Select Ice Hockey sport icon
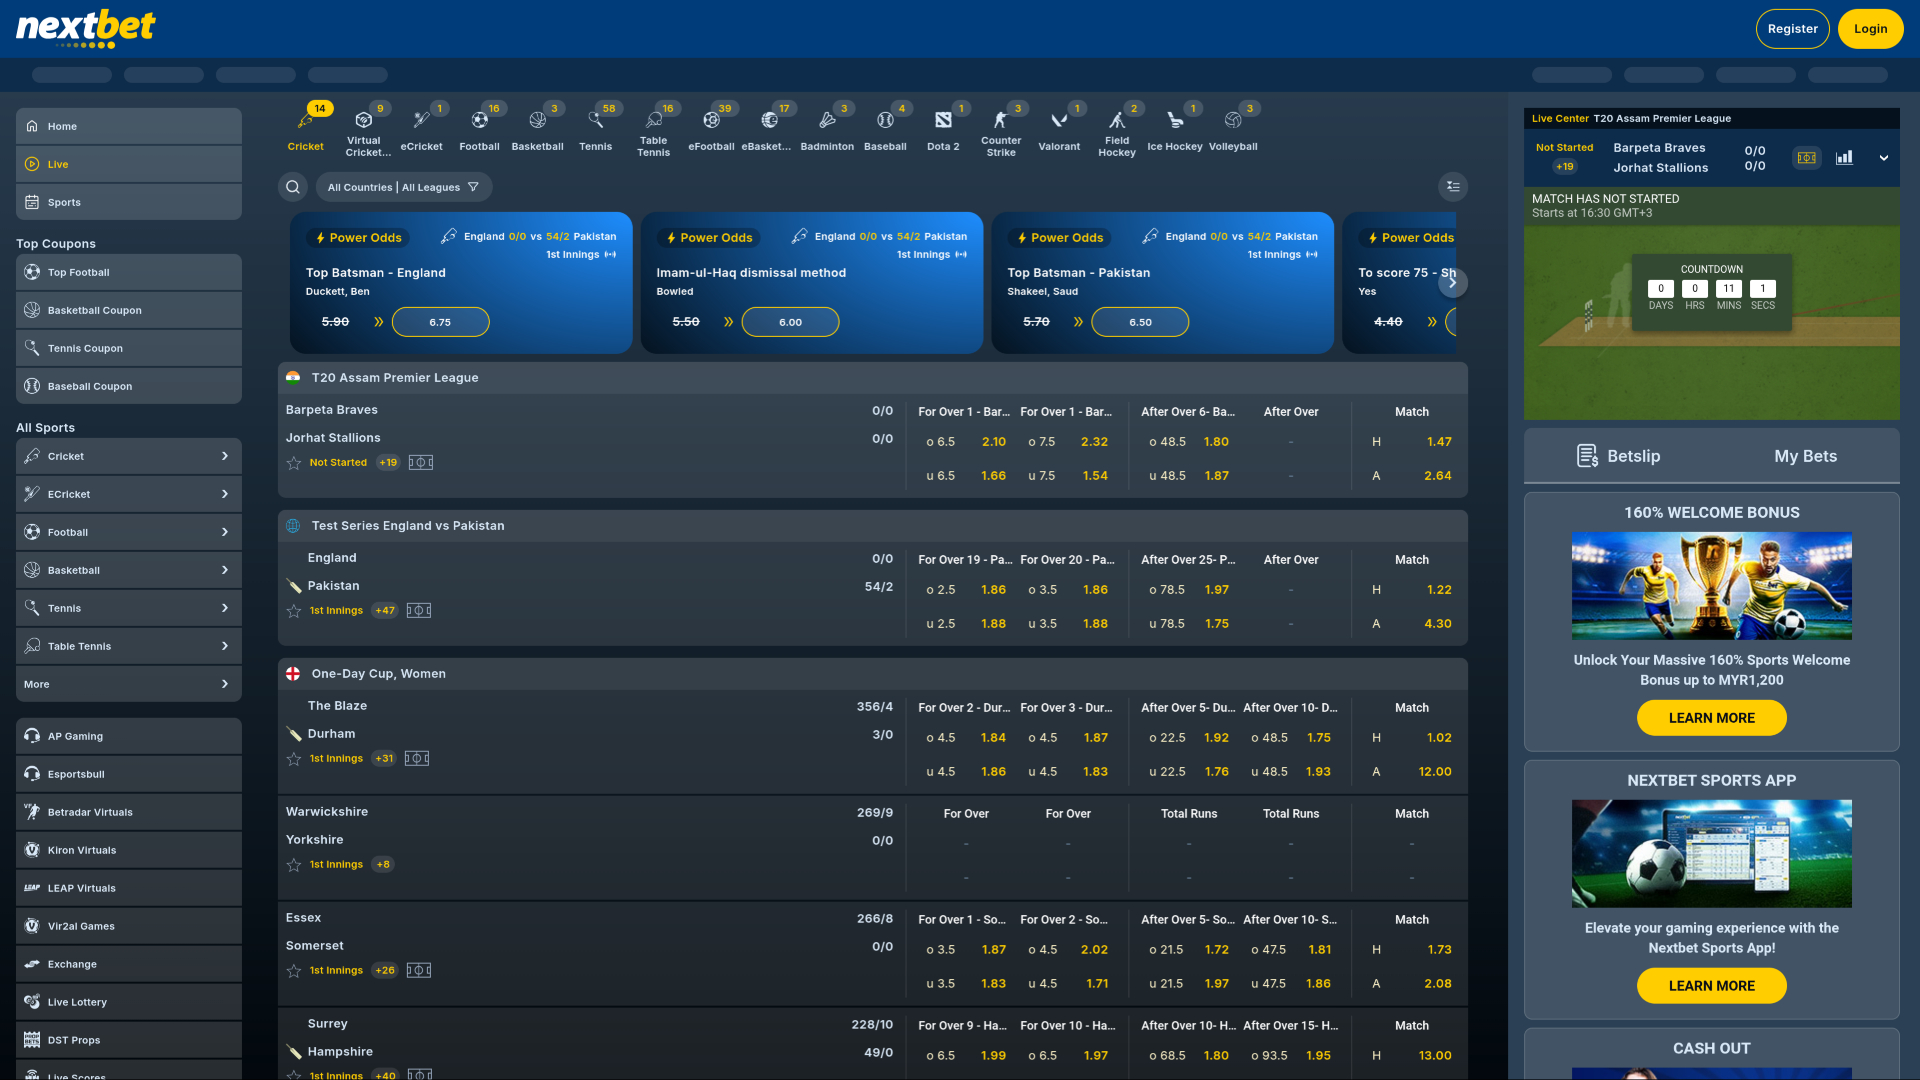The width and height of the screenshot is (1920, 1080). (1175, 130)
